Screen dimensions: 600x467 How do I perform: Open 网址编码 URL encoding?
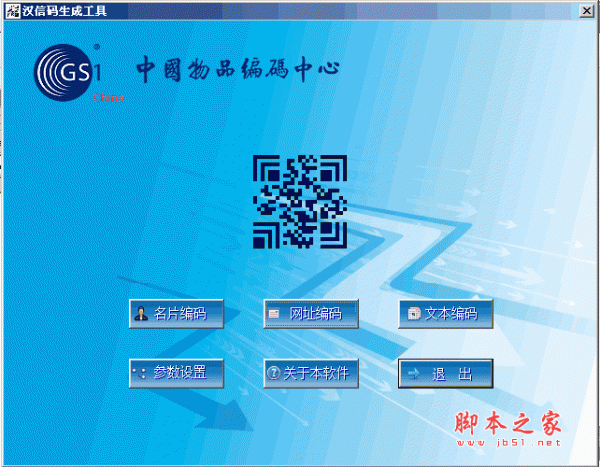[311, 314]
